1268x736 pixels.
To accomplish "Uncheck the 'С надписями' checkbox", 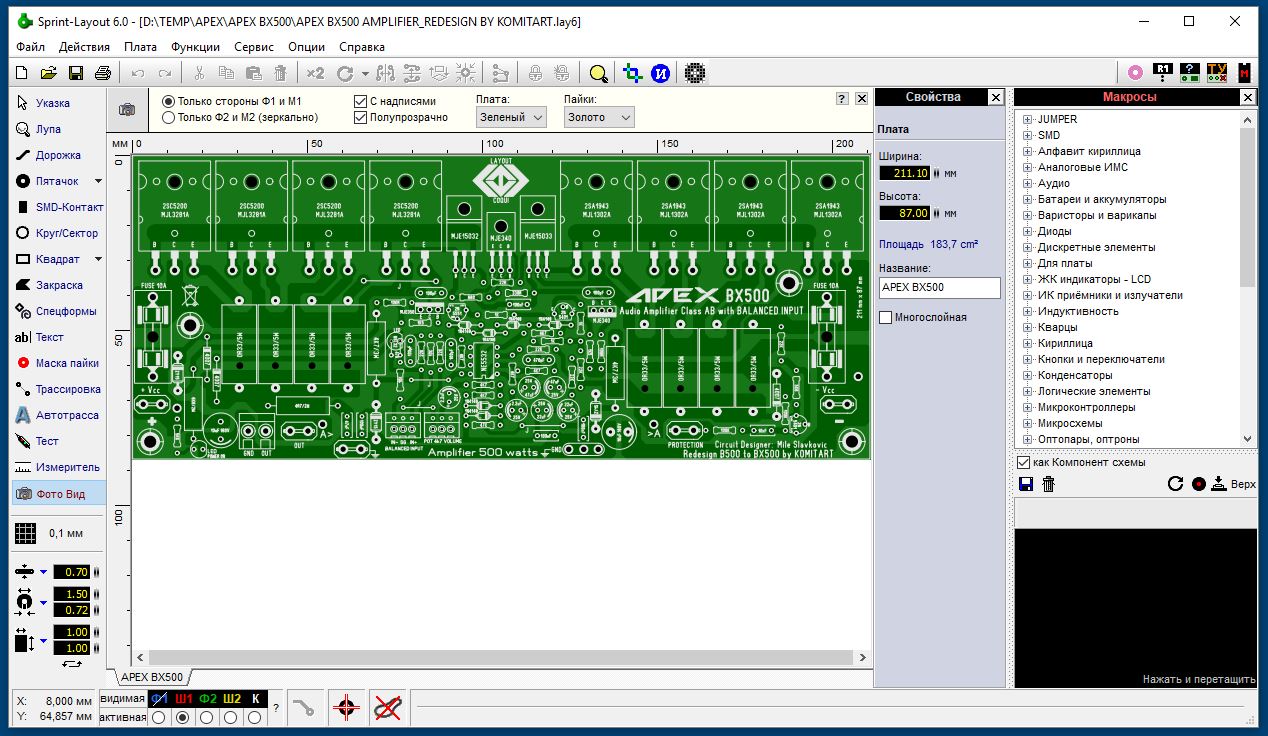I will click(x=361, y=101).
